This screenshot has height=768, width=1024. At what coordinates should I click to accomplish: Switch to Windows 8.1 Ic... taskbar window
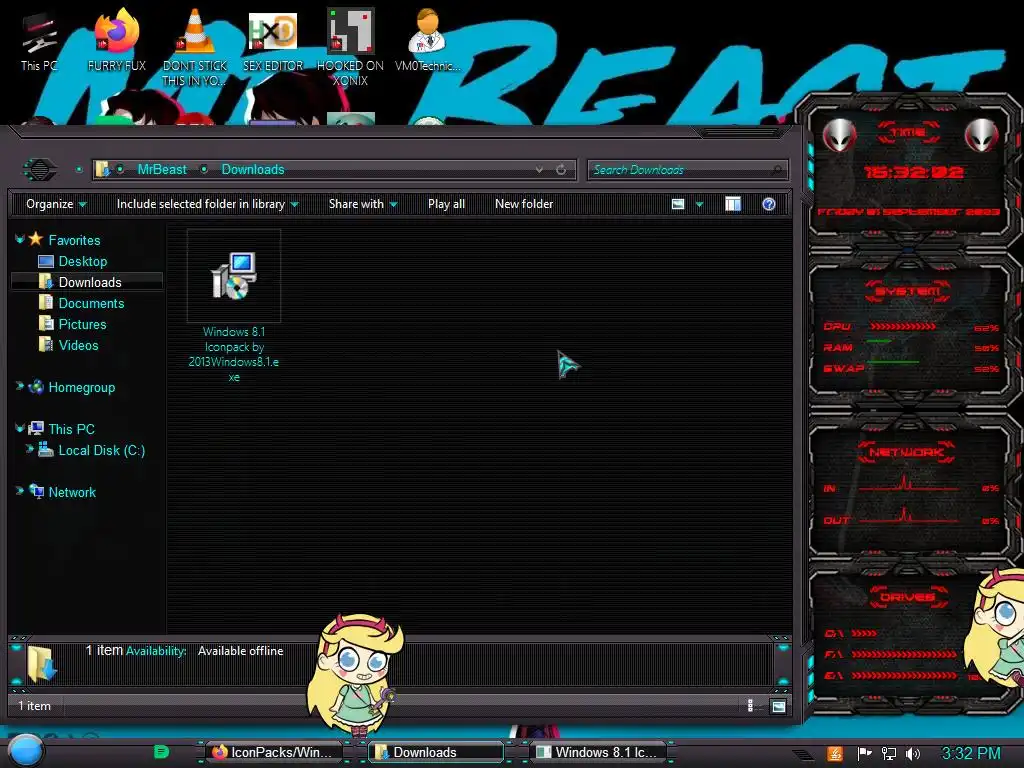(598, 752)
